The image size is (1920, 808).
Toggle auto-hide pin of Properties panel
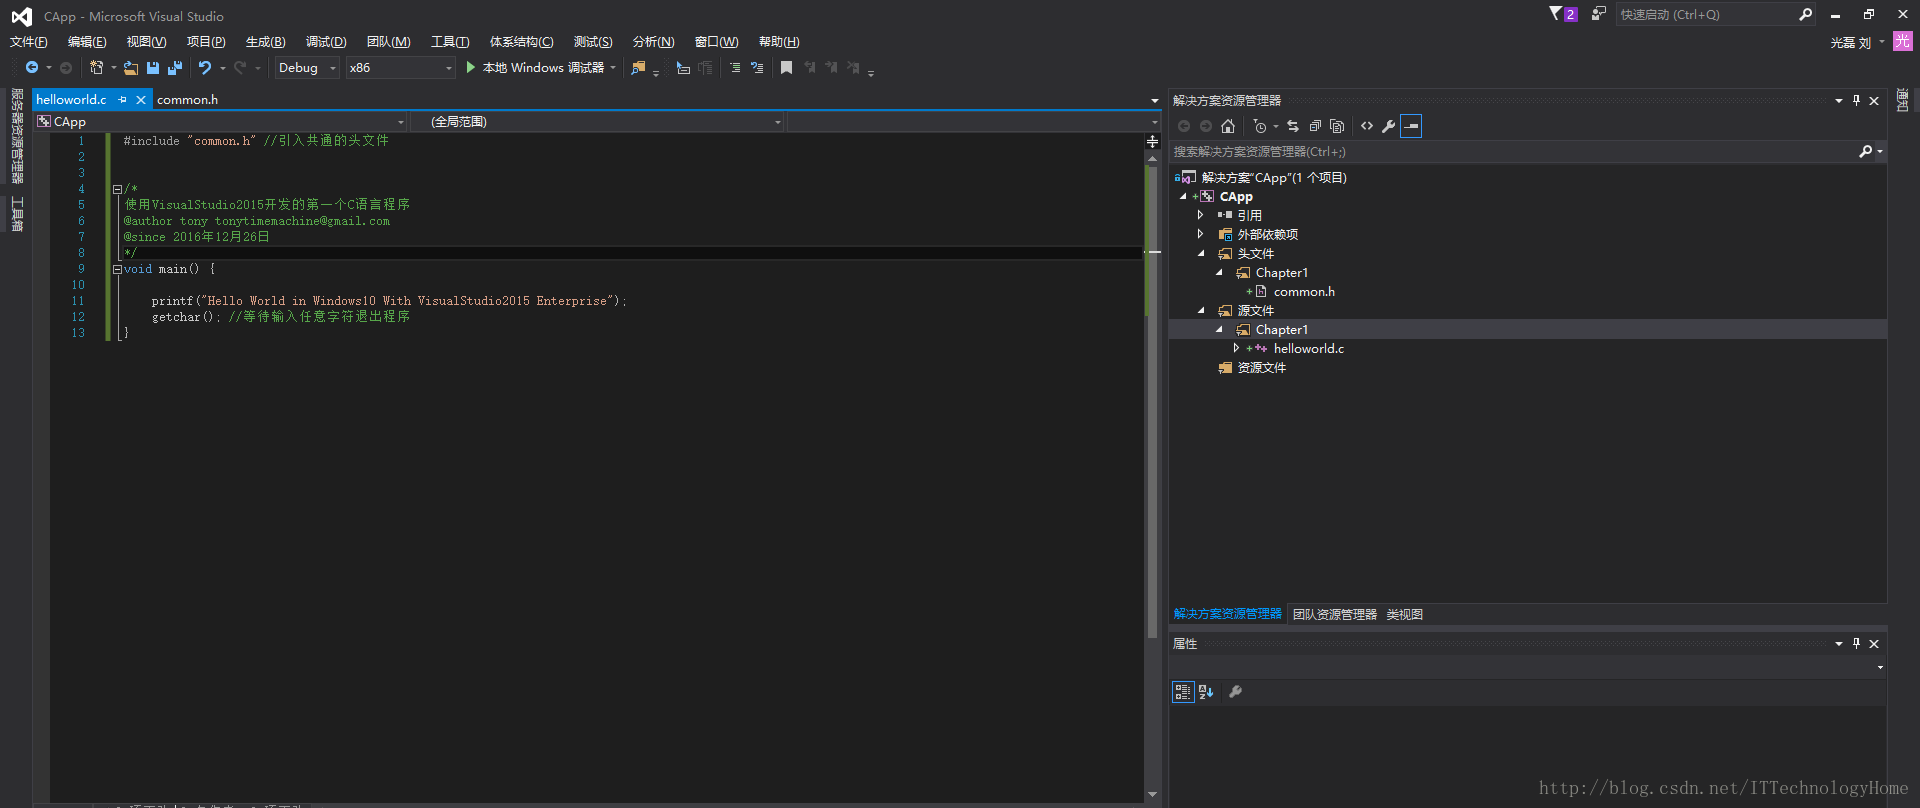pos(1856,644)
